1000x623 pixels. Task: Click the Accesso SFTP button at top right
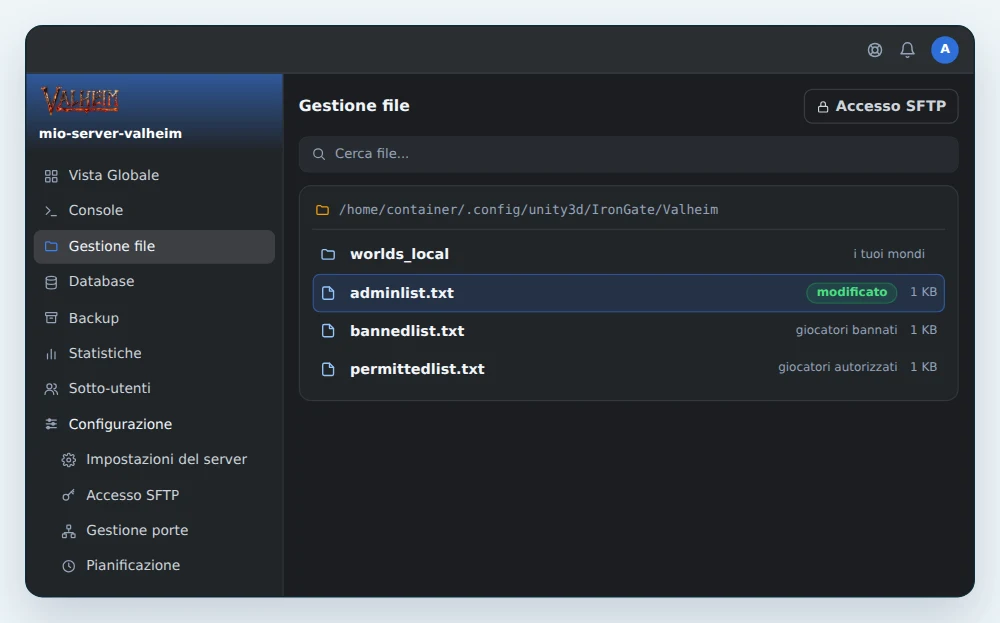(881, 106)
